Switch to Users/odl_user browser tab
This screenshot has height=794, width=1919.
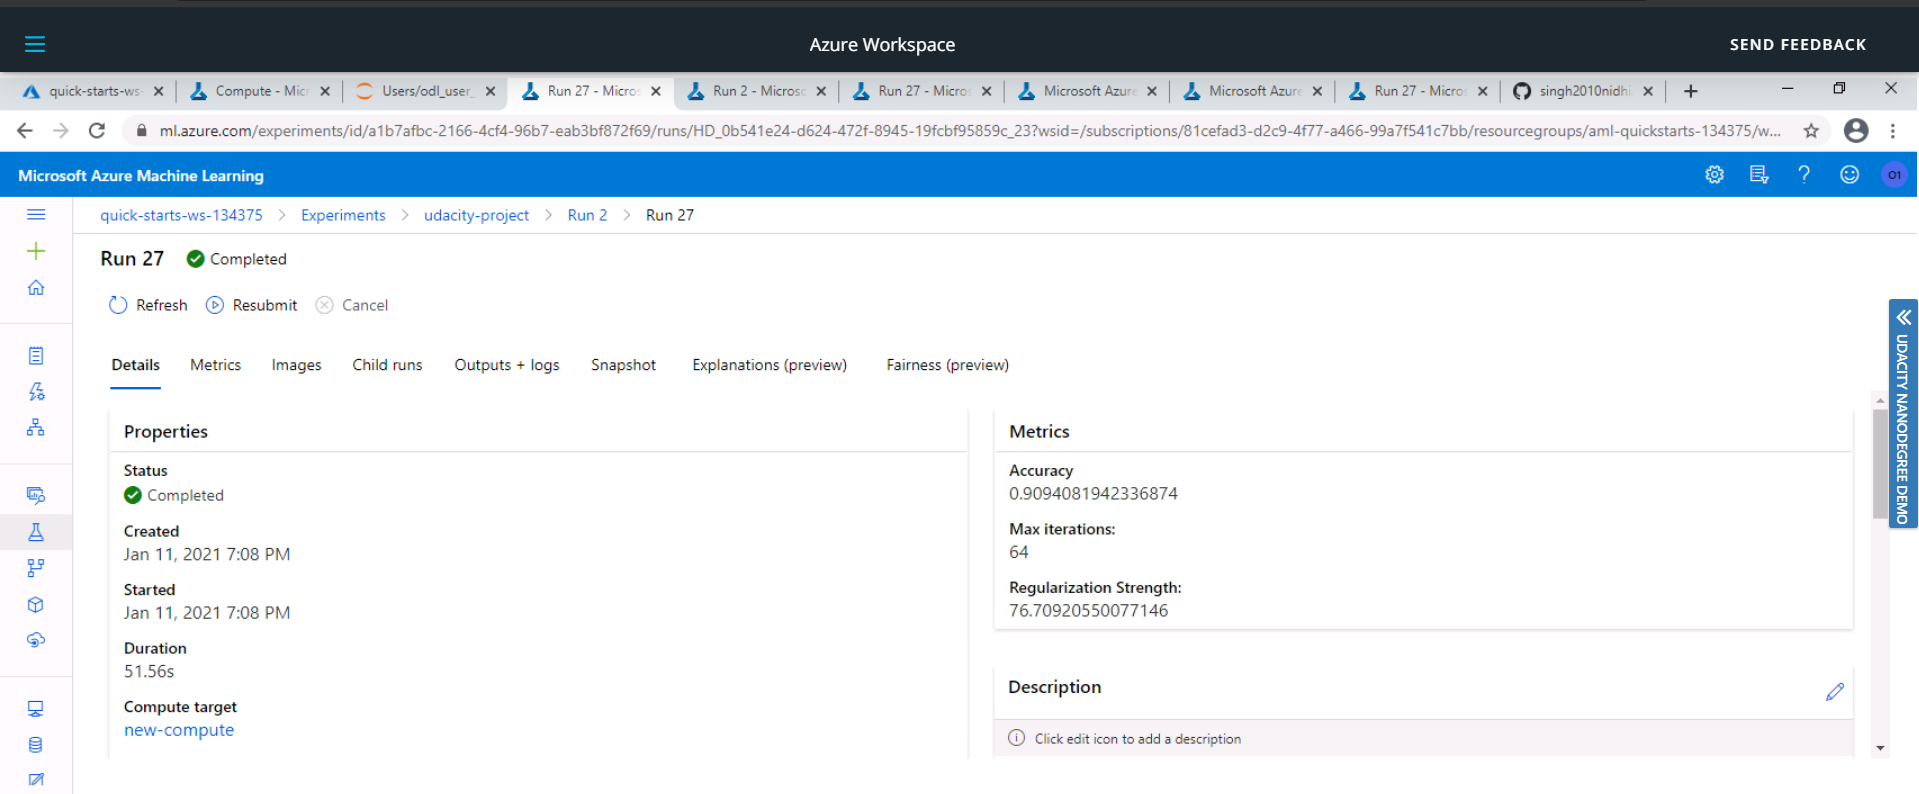point(425,91)
